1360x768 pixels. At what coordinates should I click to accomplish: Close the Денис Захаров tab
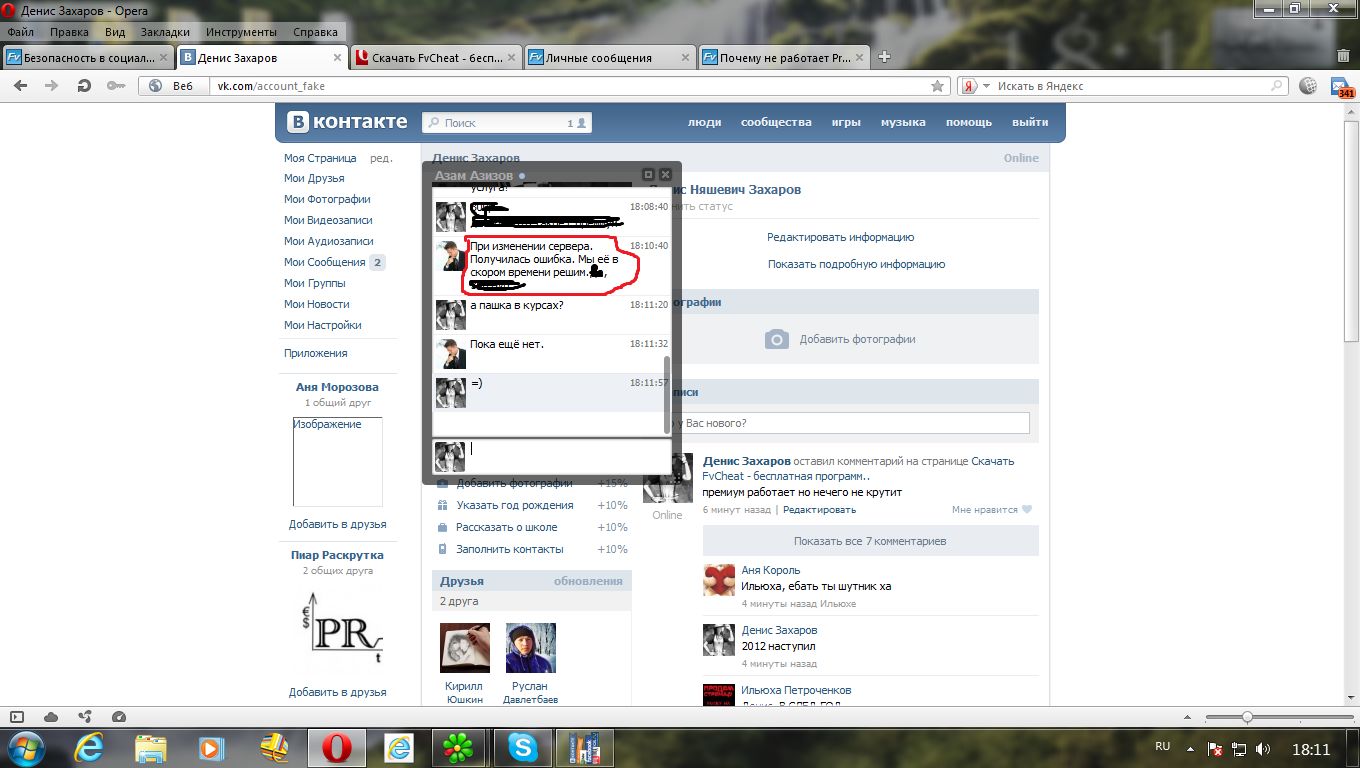337,58
